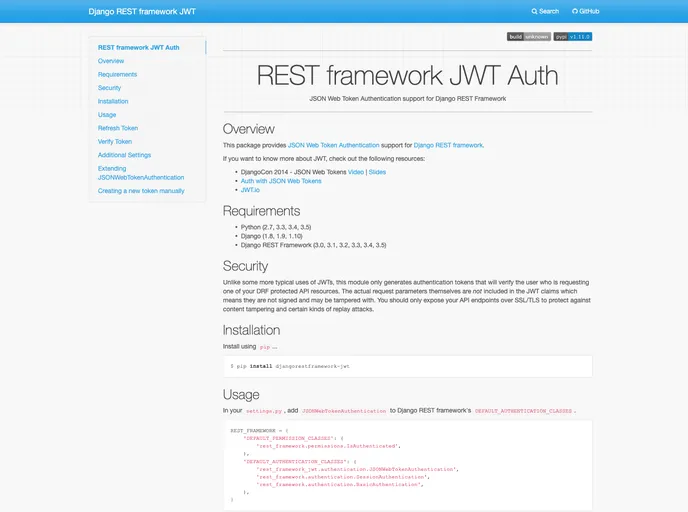Click the Security section heading

245,266
